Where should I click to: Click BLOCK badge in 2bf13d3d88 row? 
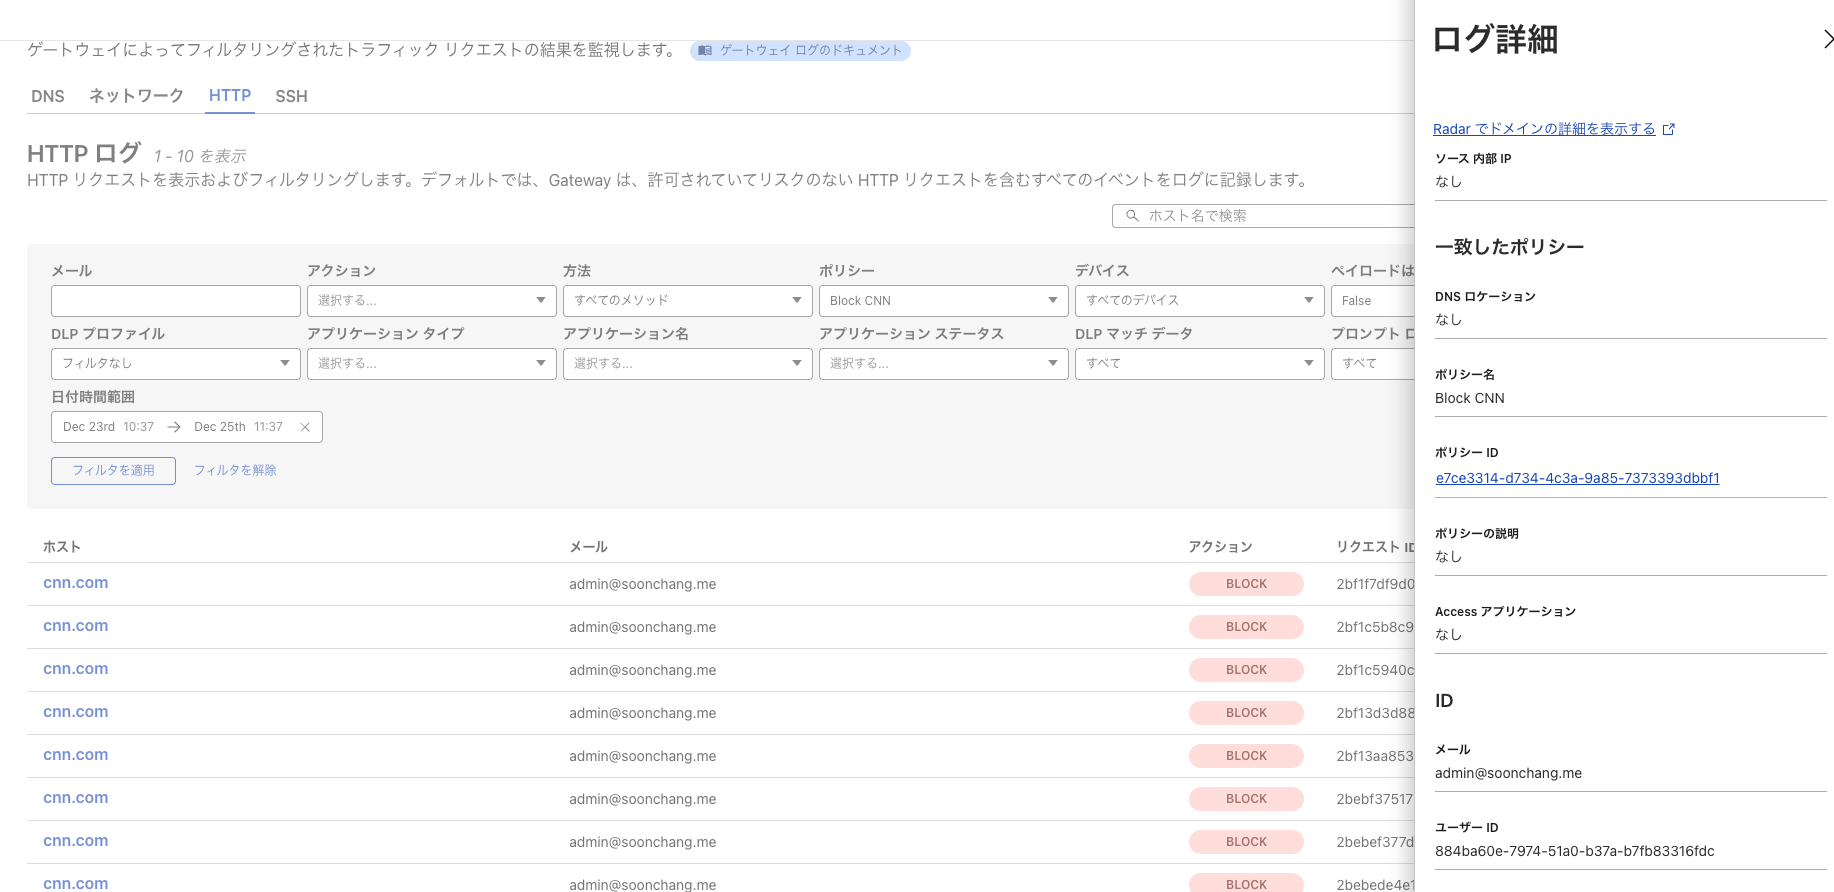click(1246, 713)
